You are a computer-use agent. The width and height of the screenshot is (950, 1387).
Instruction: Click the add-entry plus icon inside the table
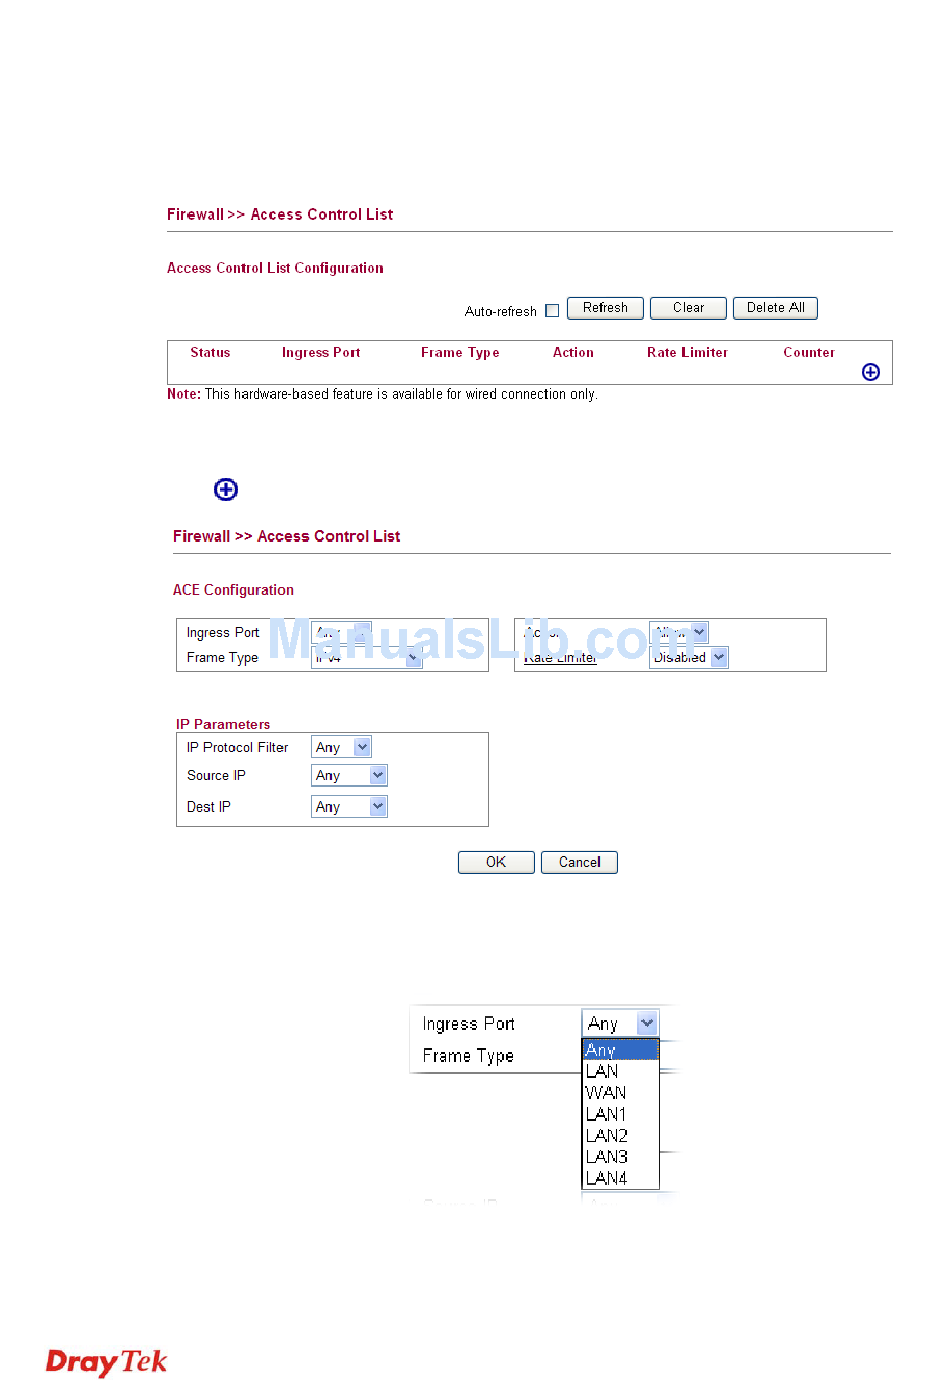(871, 372)
